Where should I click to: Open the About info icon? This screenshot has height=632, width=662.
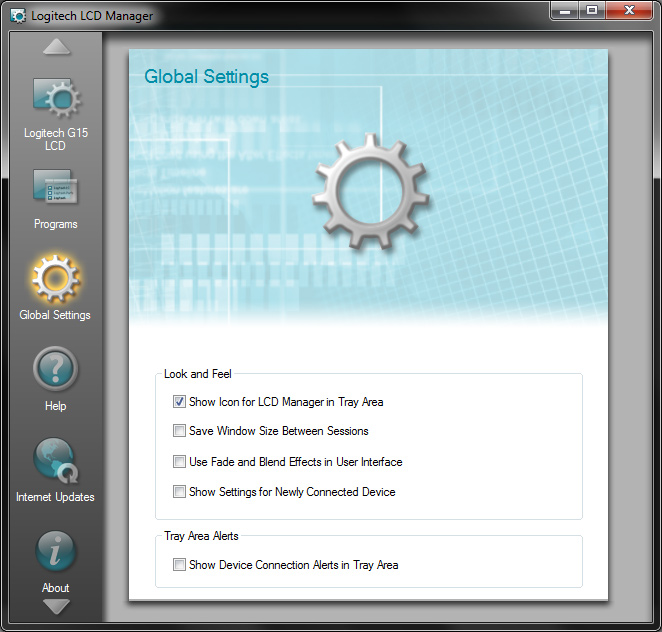tap(55, 551)
